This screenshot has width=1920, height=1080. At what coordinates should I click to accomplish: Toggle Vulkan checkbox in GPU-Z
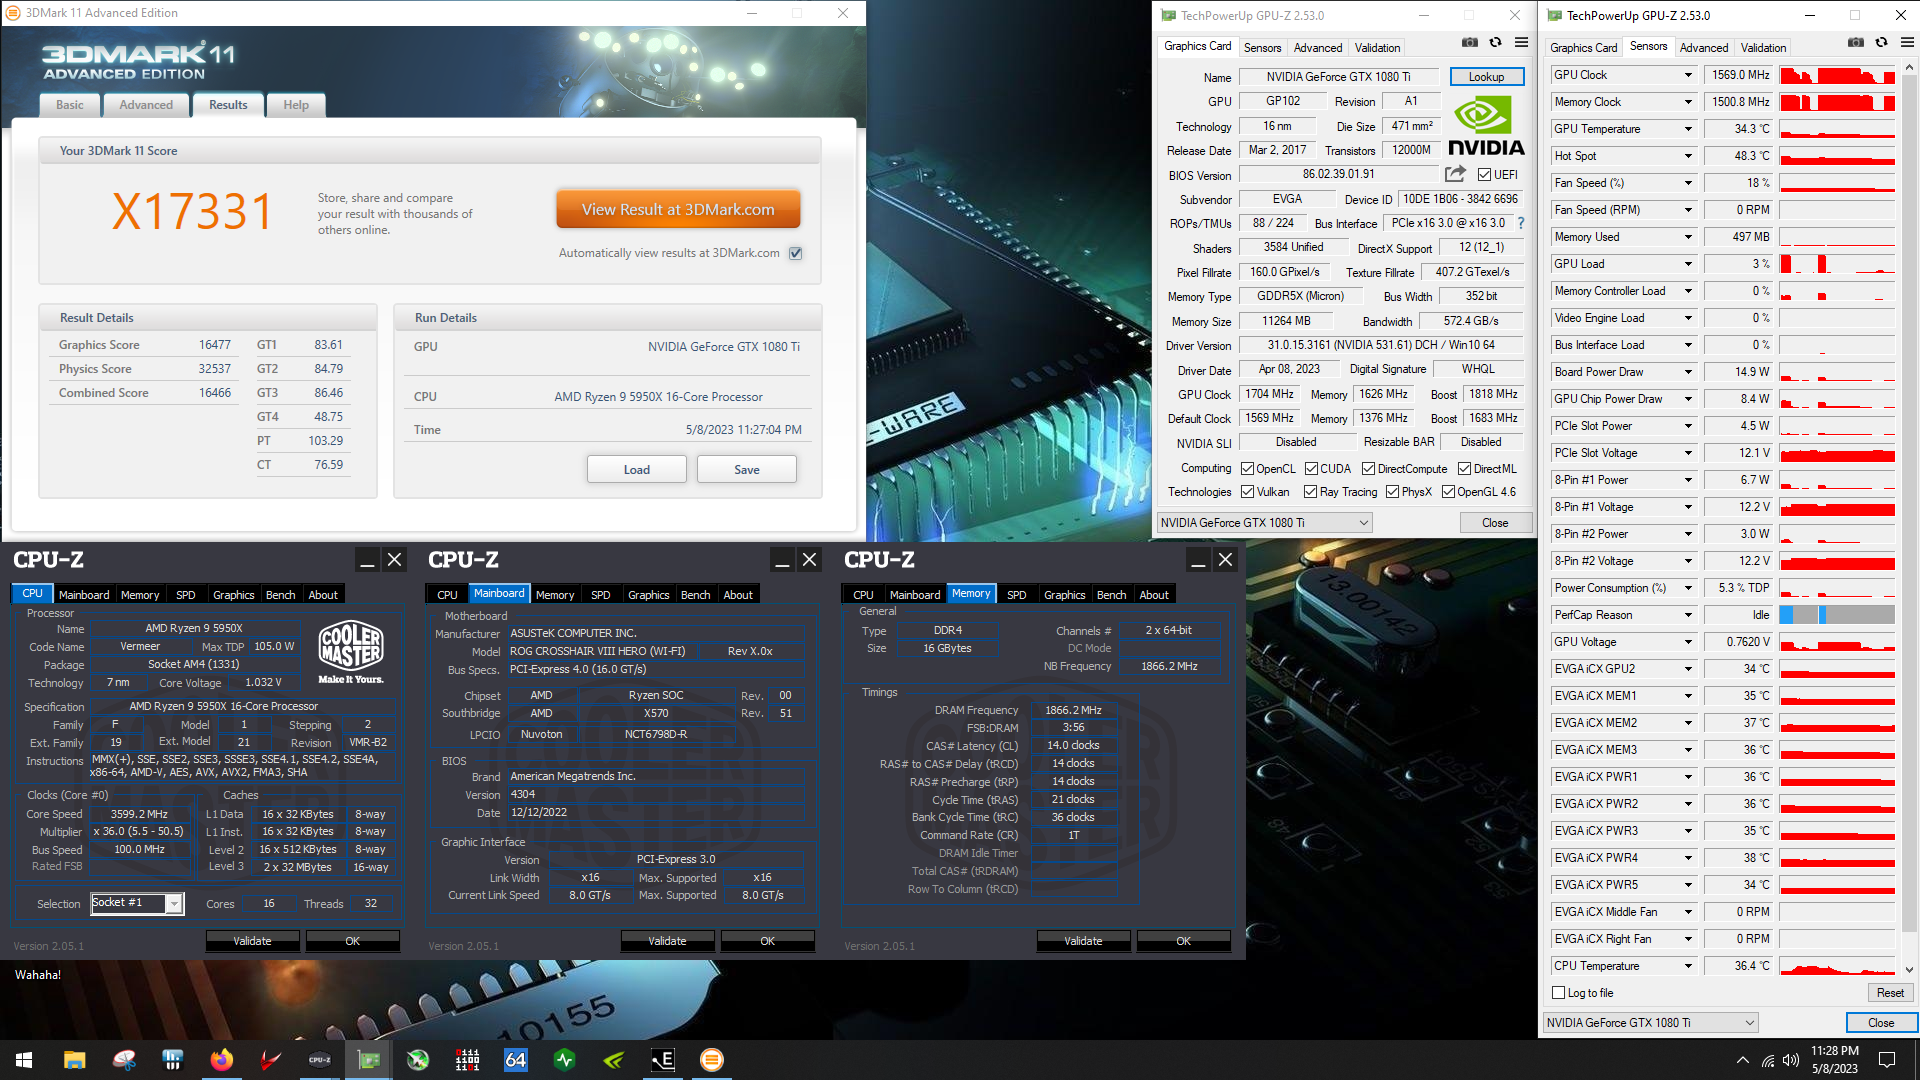click(x=1248, y=492)
